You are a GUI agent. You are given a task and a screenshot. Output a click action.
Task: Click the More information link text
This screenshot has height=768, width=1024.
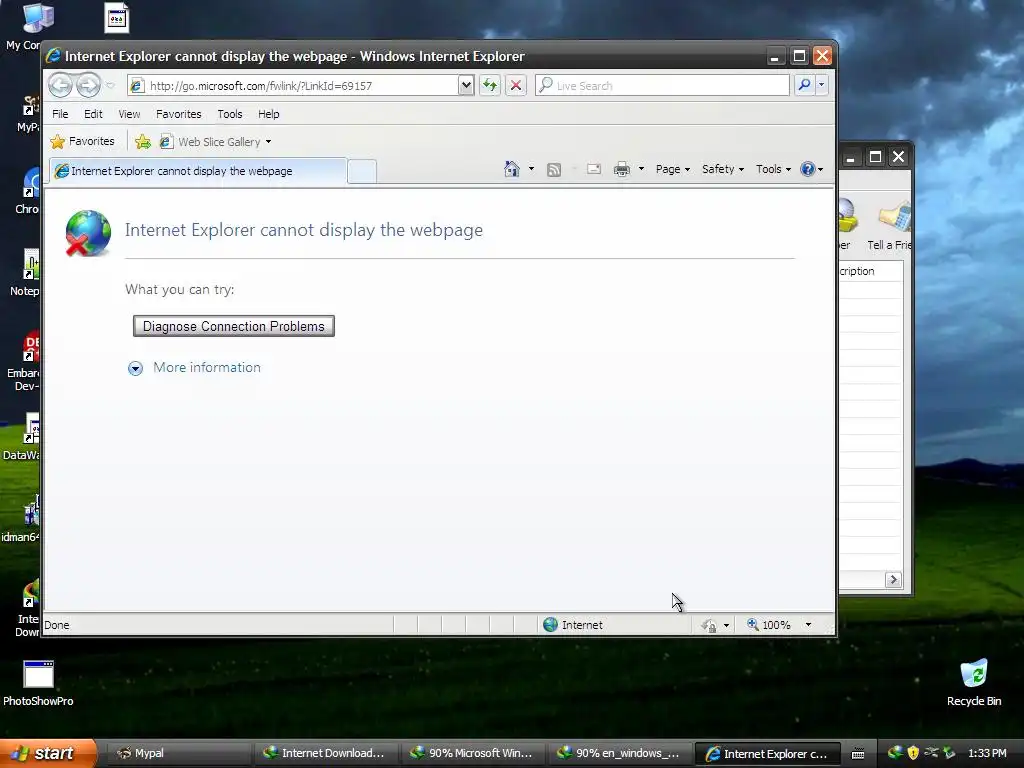(207, 367)
